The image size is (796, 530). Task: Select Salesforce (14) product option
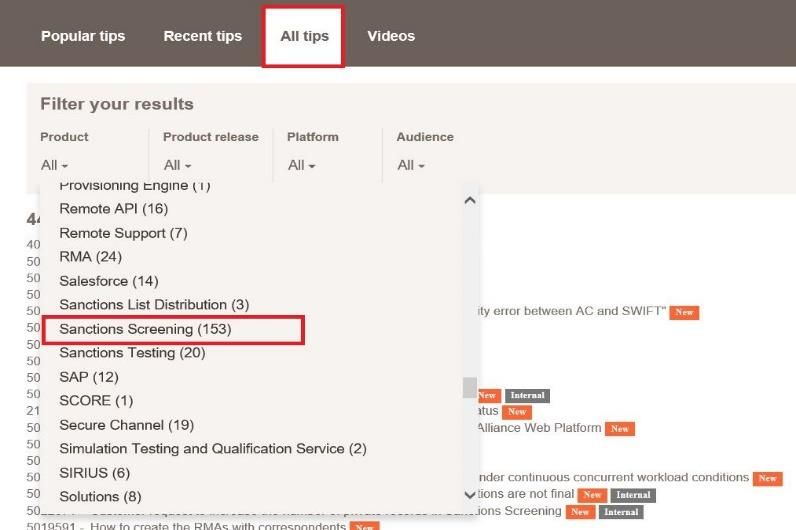click(x=109, y=281)
